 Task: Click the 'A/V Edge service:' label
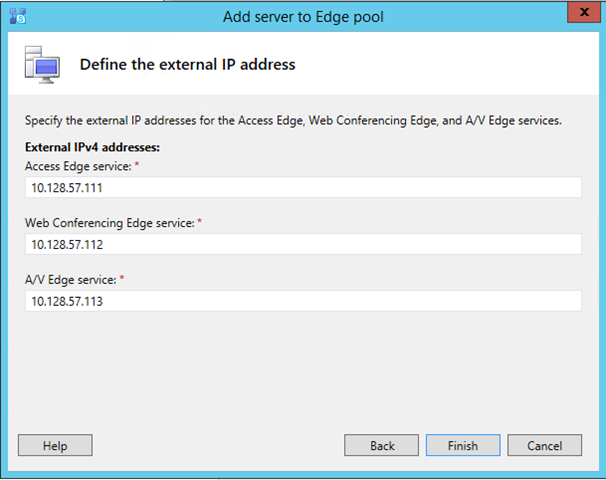click(71, 280)
